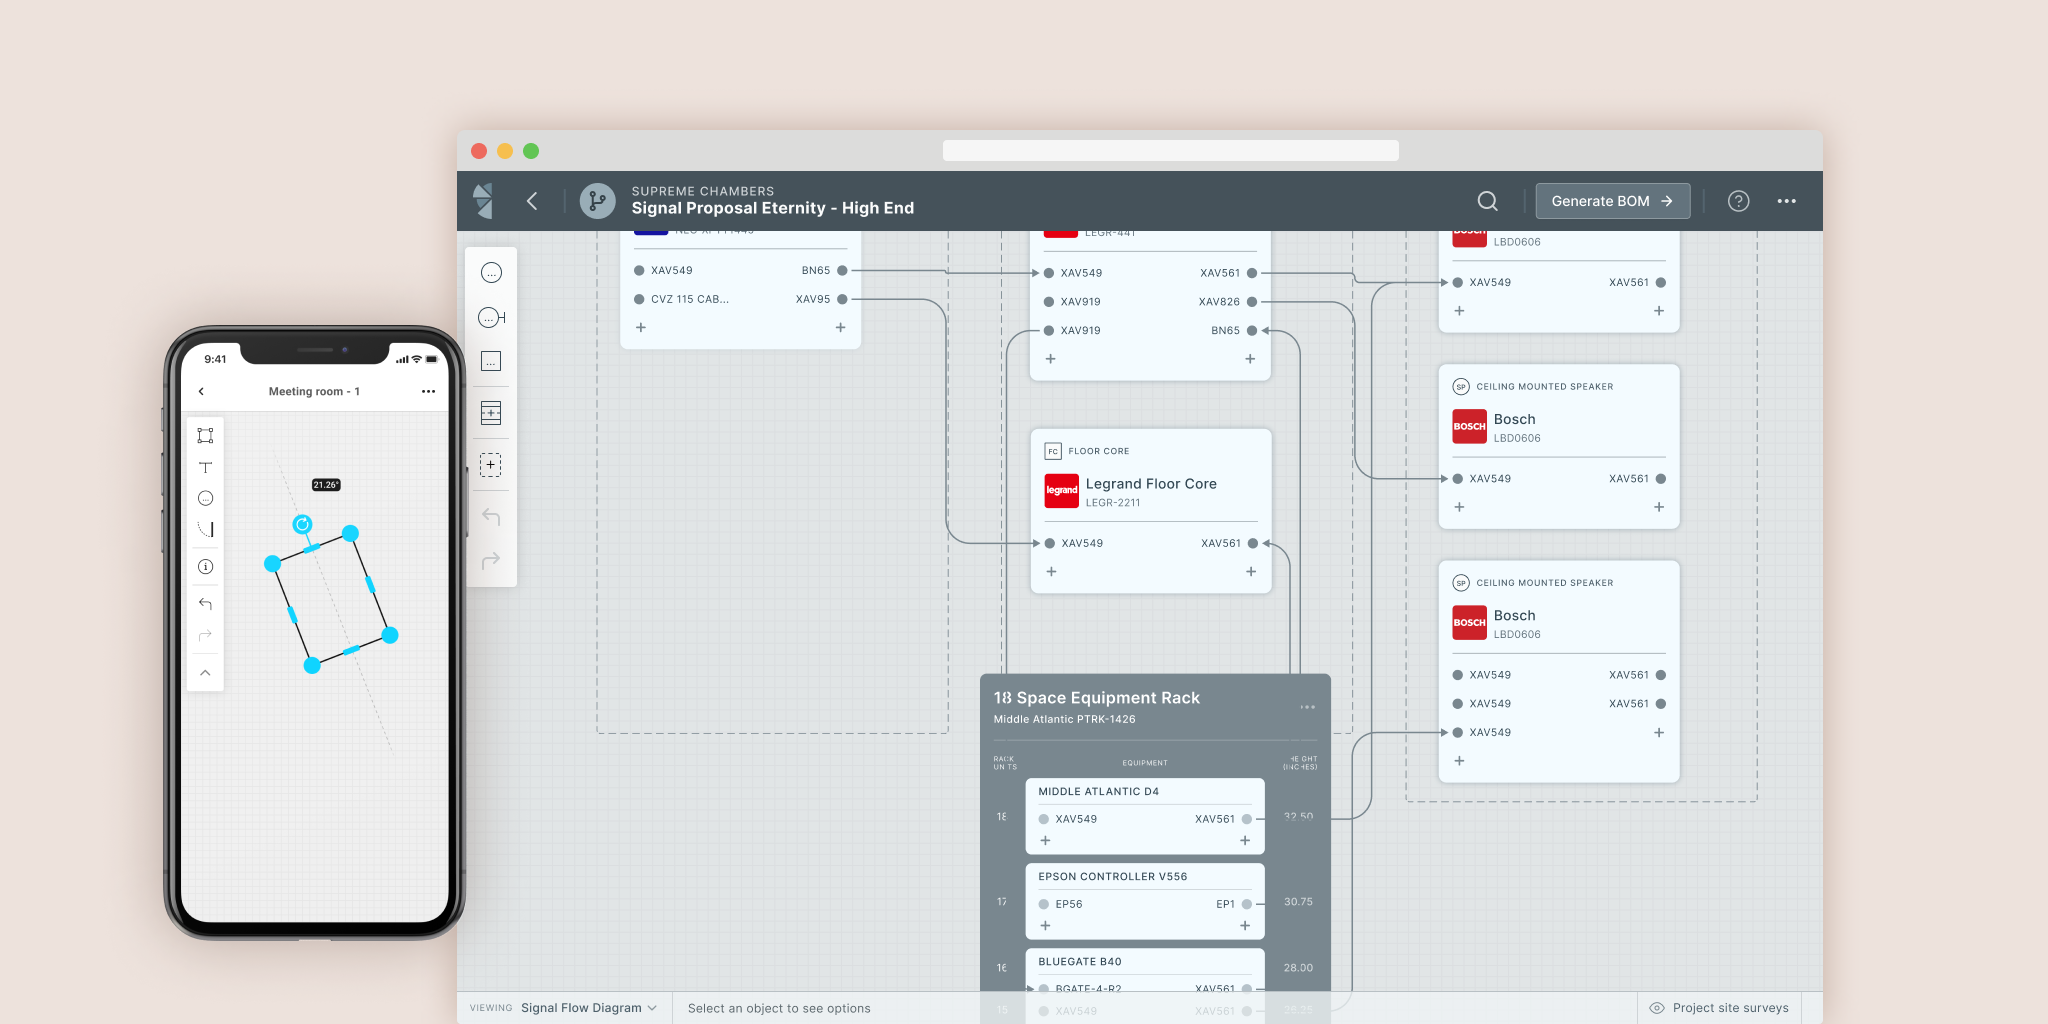This screenshot has height=1024, width=2048.
Task: Collapse the phone toolbar with the chevron
Action: tap(205, 673)
